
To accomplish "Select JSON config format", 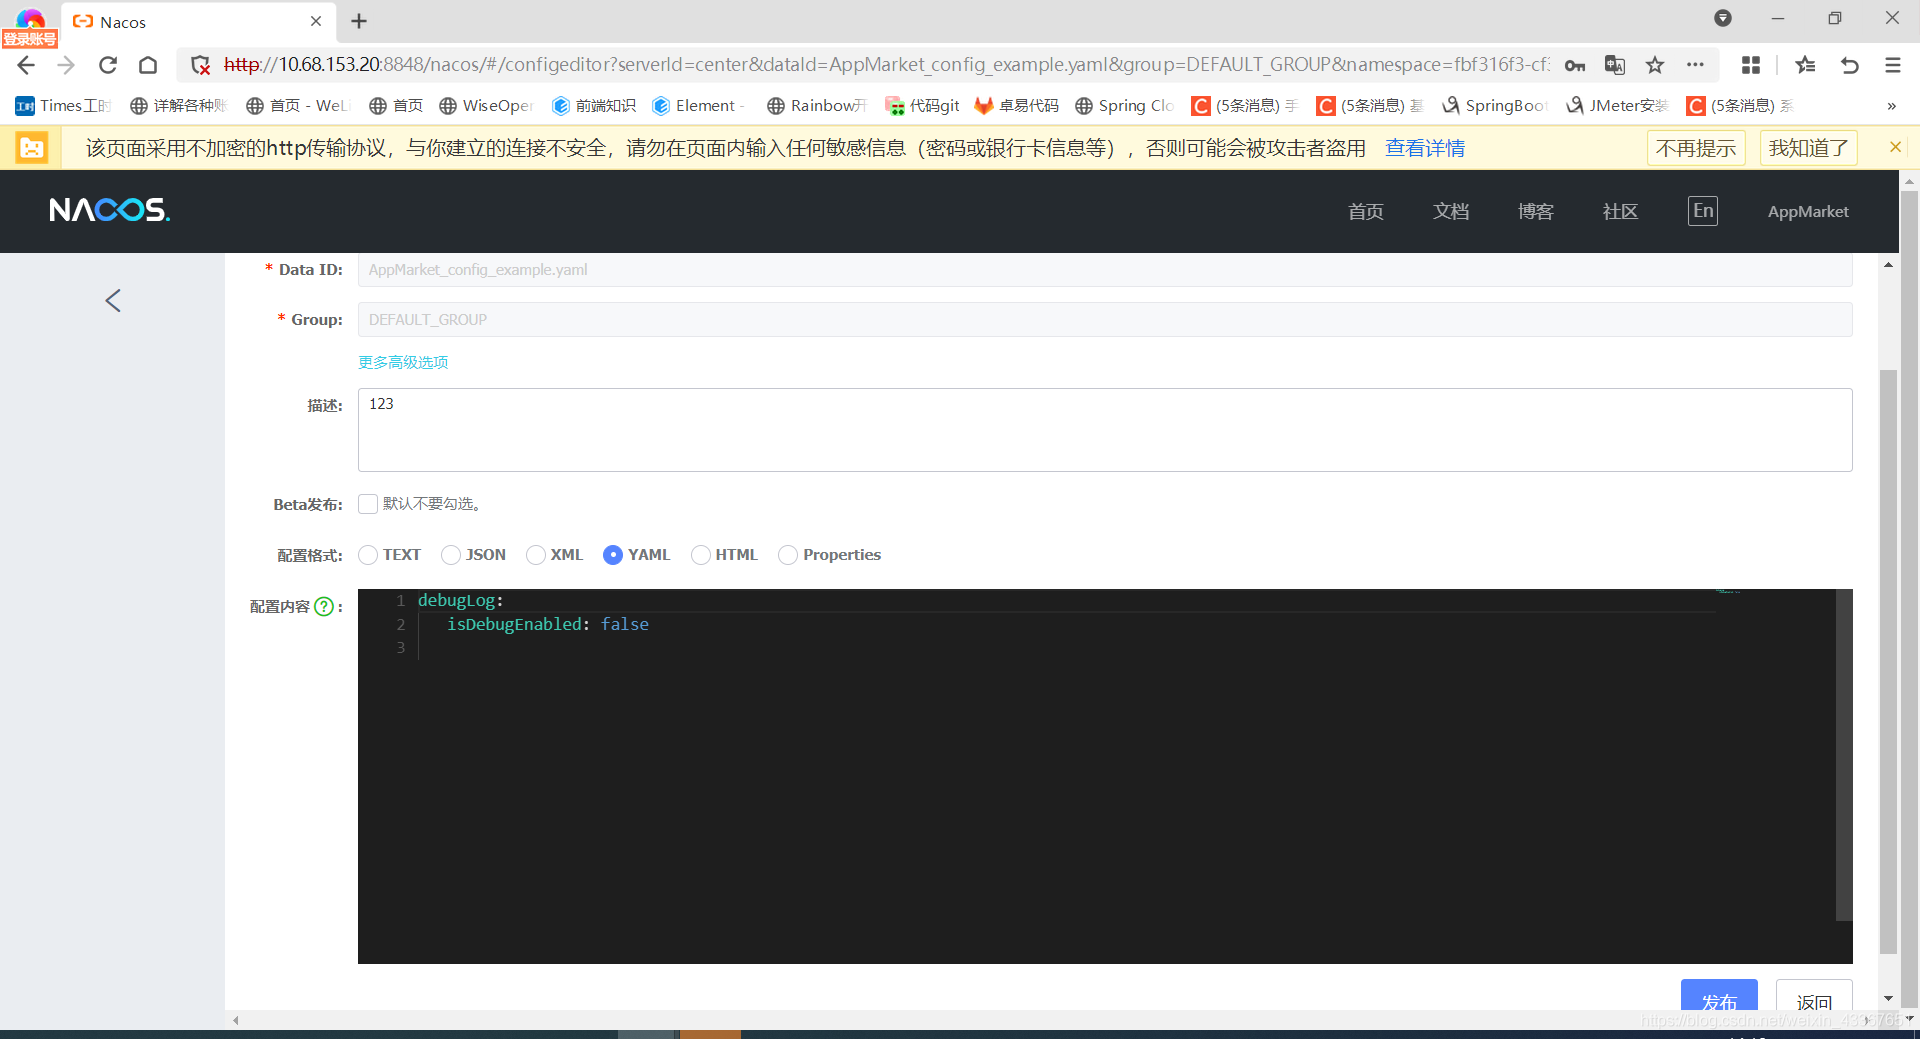I will 451,555.
